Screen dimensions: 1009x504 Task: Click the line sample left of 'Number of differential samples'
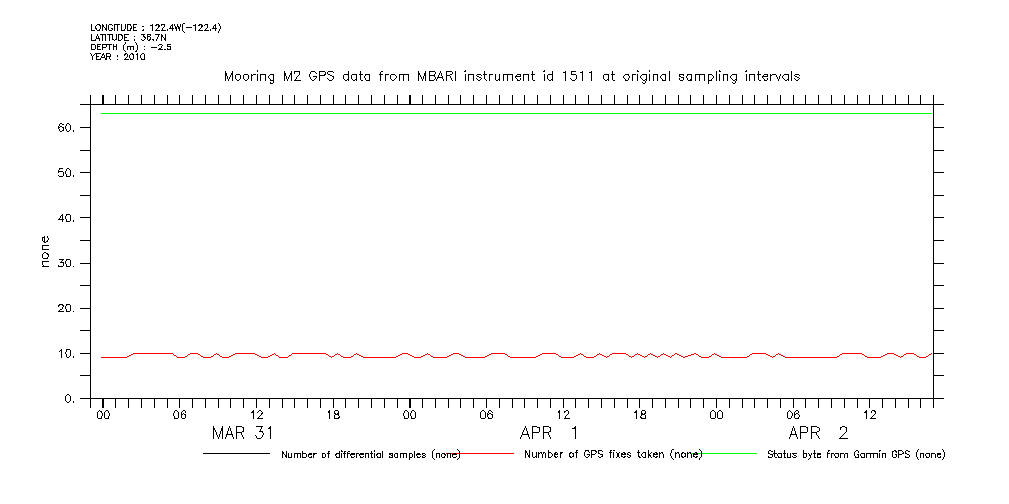[x=237, y=454]
